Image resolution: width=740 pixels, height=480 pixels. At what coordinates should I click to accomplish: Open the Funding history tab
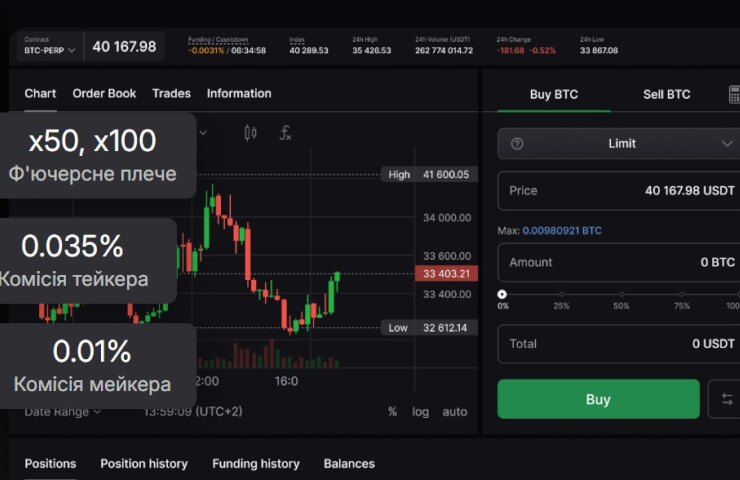(x=255, y=463)
